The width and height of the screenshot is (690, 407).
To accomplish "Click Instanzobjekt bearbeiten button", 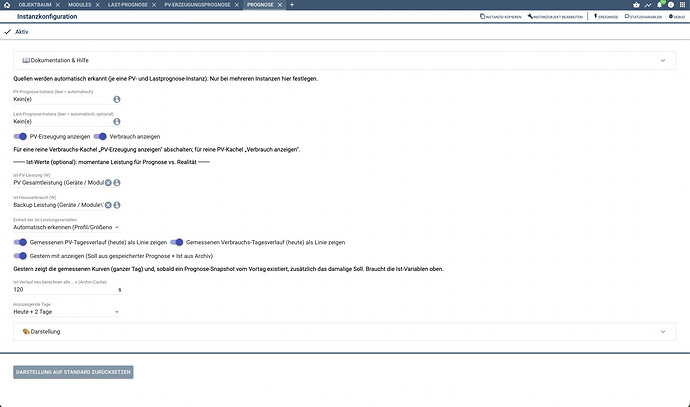I will (555, 16).
